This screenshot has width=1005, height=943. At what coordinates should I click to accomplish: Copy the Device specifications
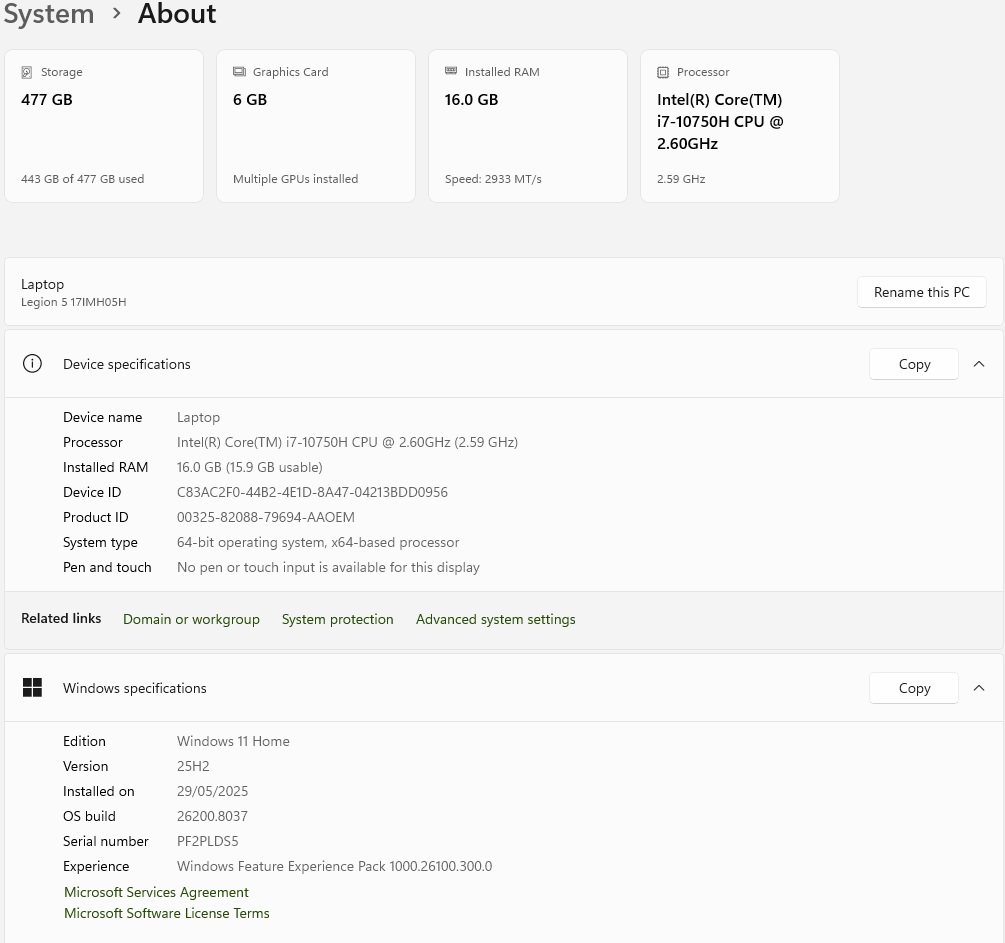tap(914, 364)
